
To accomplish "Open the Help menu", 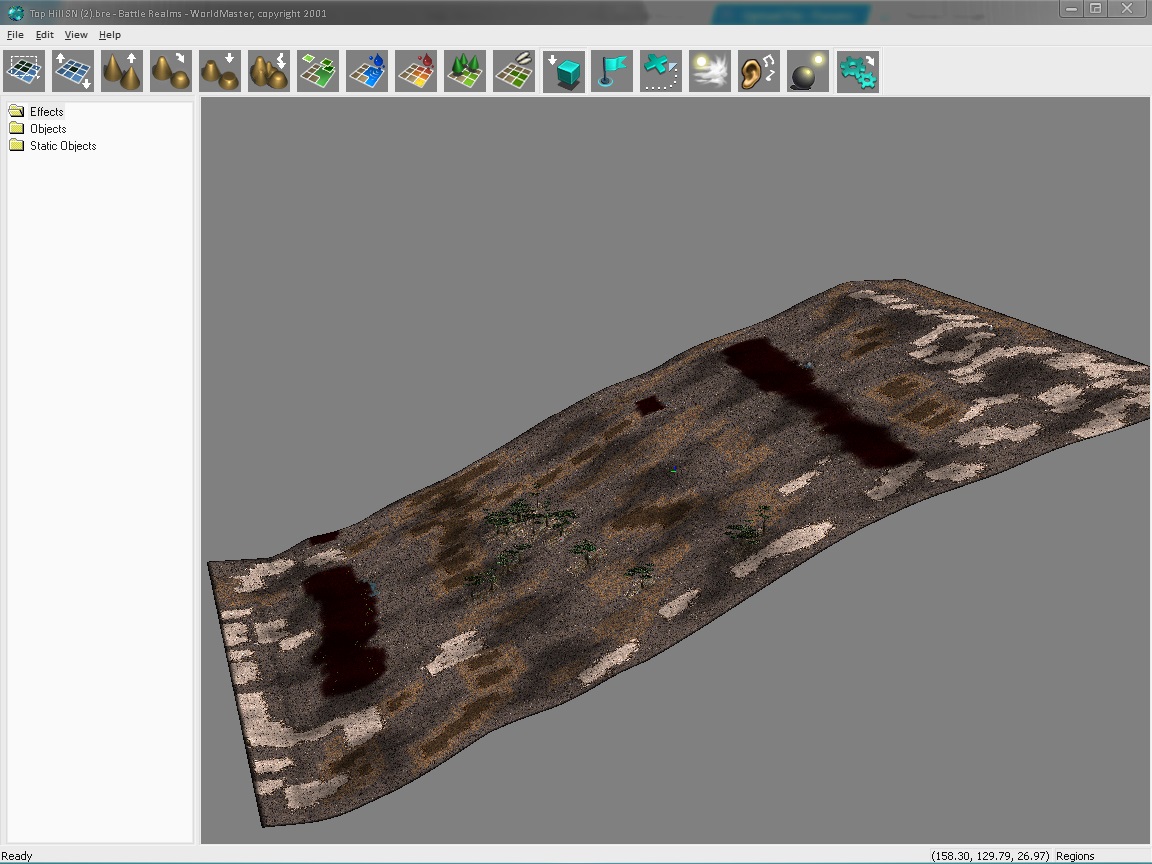I will point(109,35).
